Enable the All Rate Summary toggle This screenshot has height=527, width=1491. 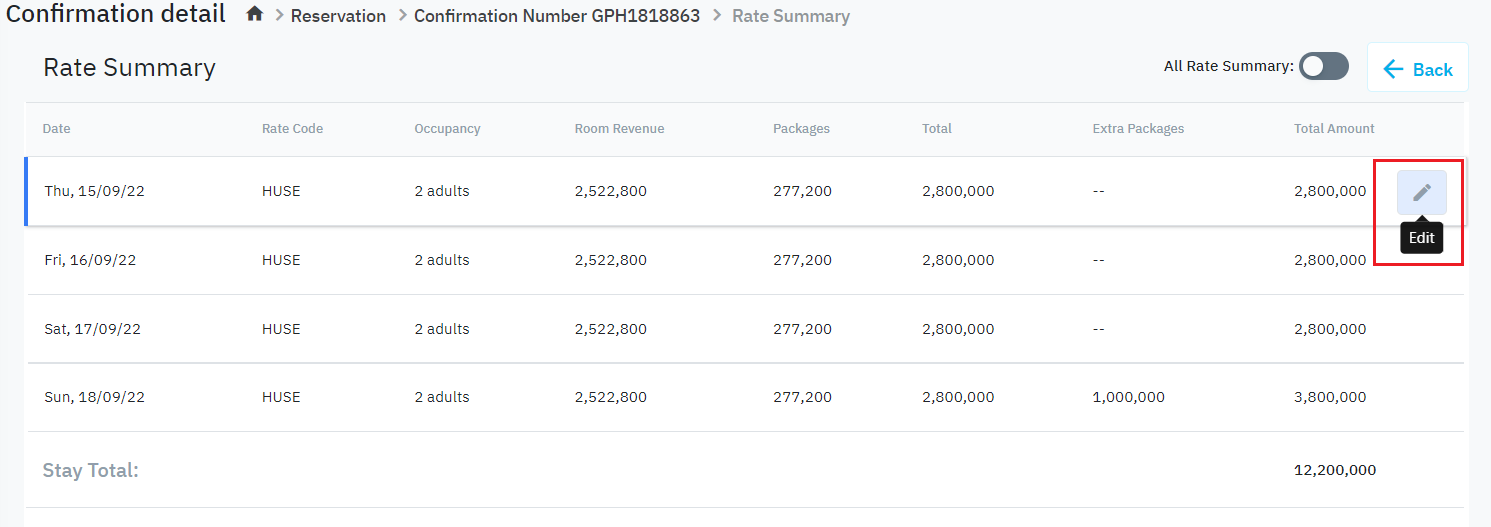pyautogui.click(x=1323, y=67)
